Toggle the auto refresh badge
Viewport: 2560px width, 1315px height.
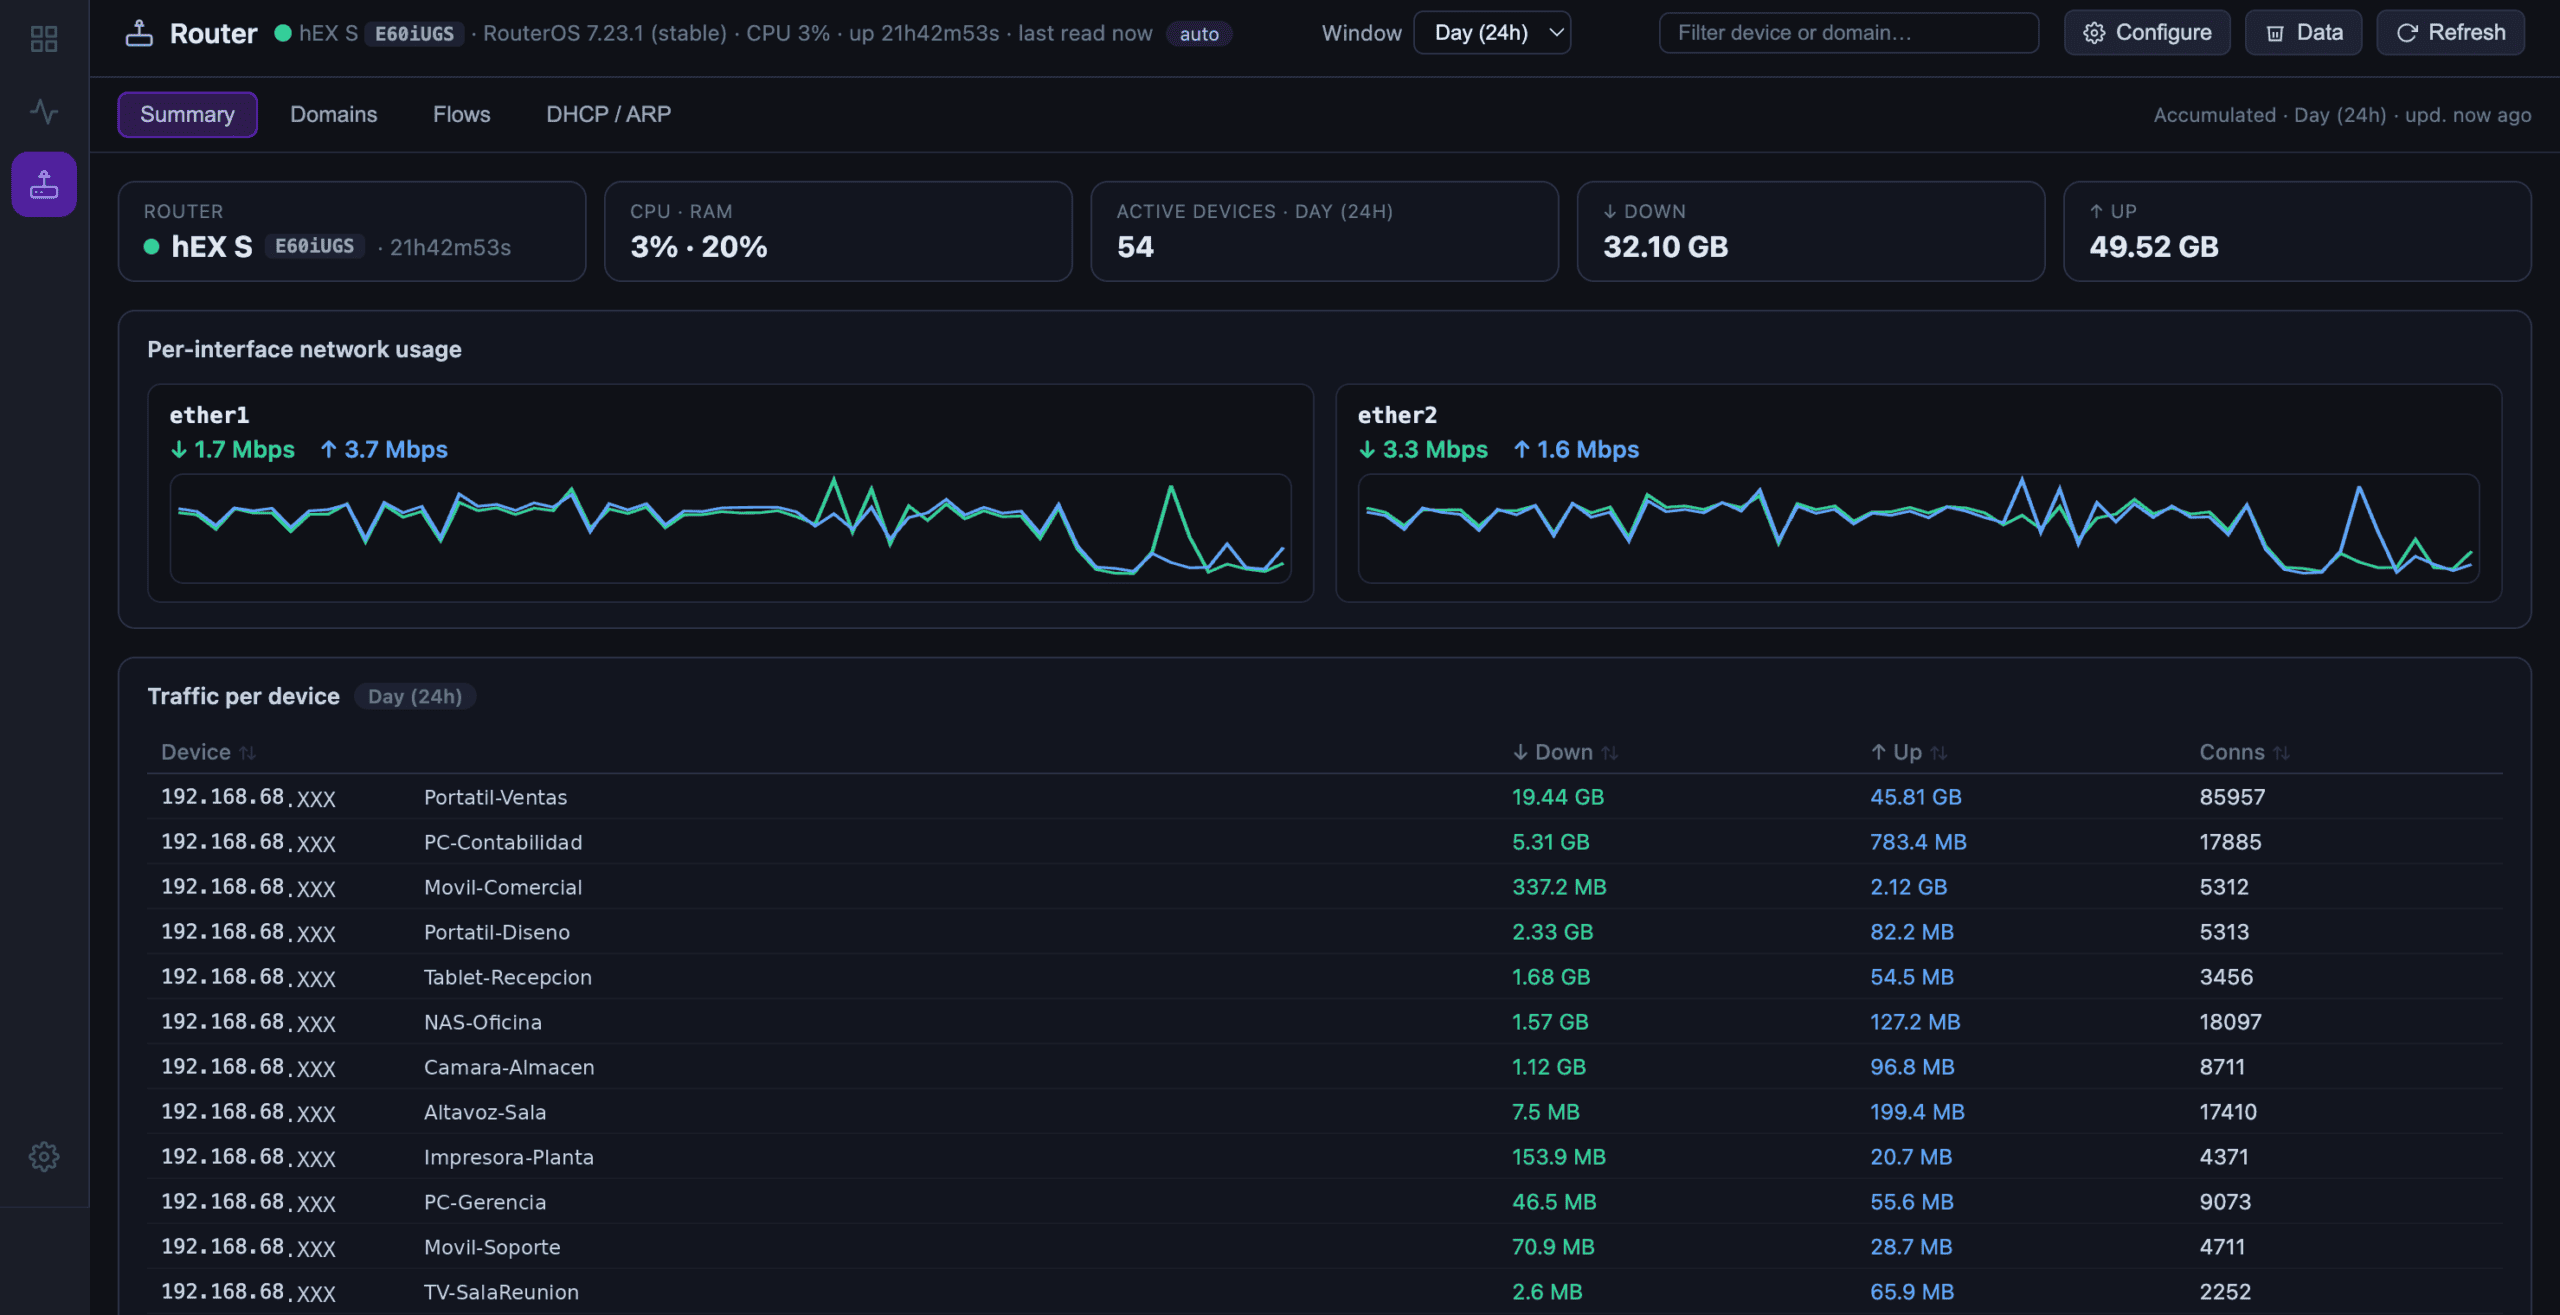(1199, 34)
